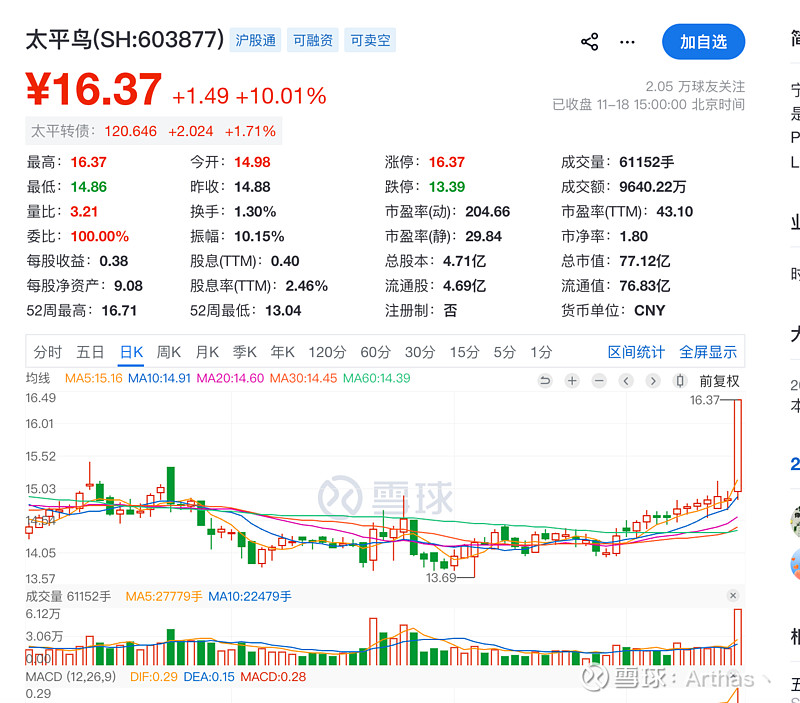Click the 可卖空 tag

tap(370, 40)
